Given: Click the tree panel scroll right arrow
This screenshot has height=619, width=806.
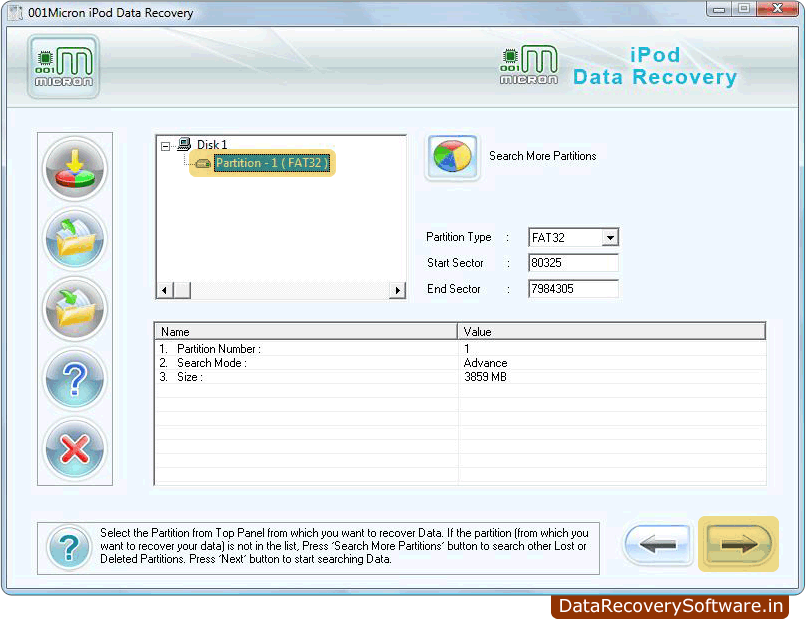Looking at the screenshot, I should coord(397,290).
